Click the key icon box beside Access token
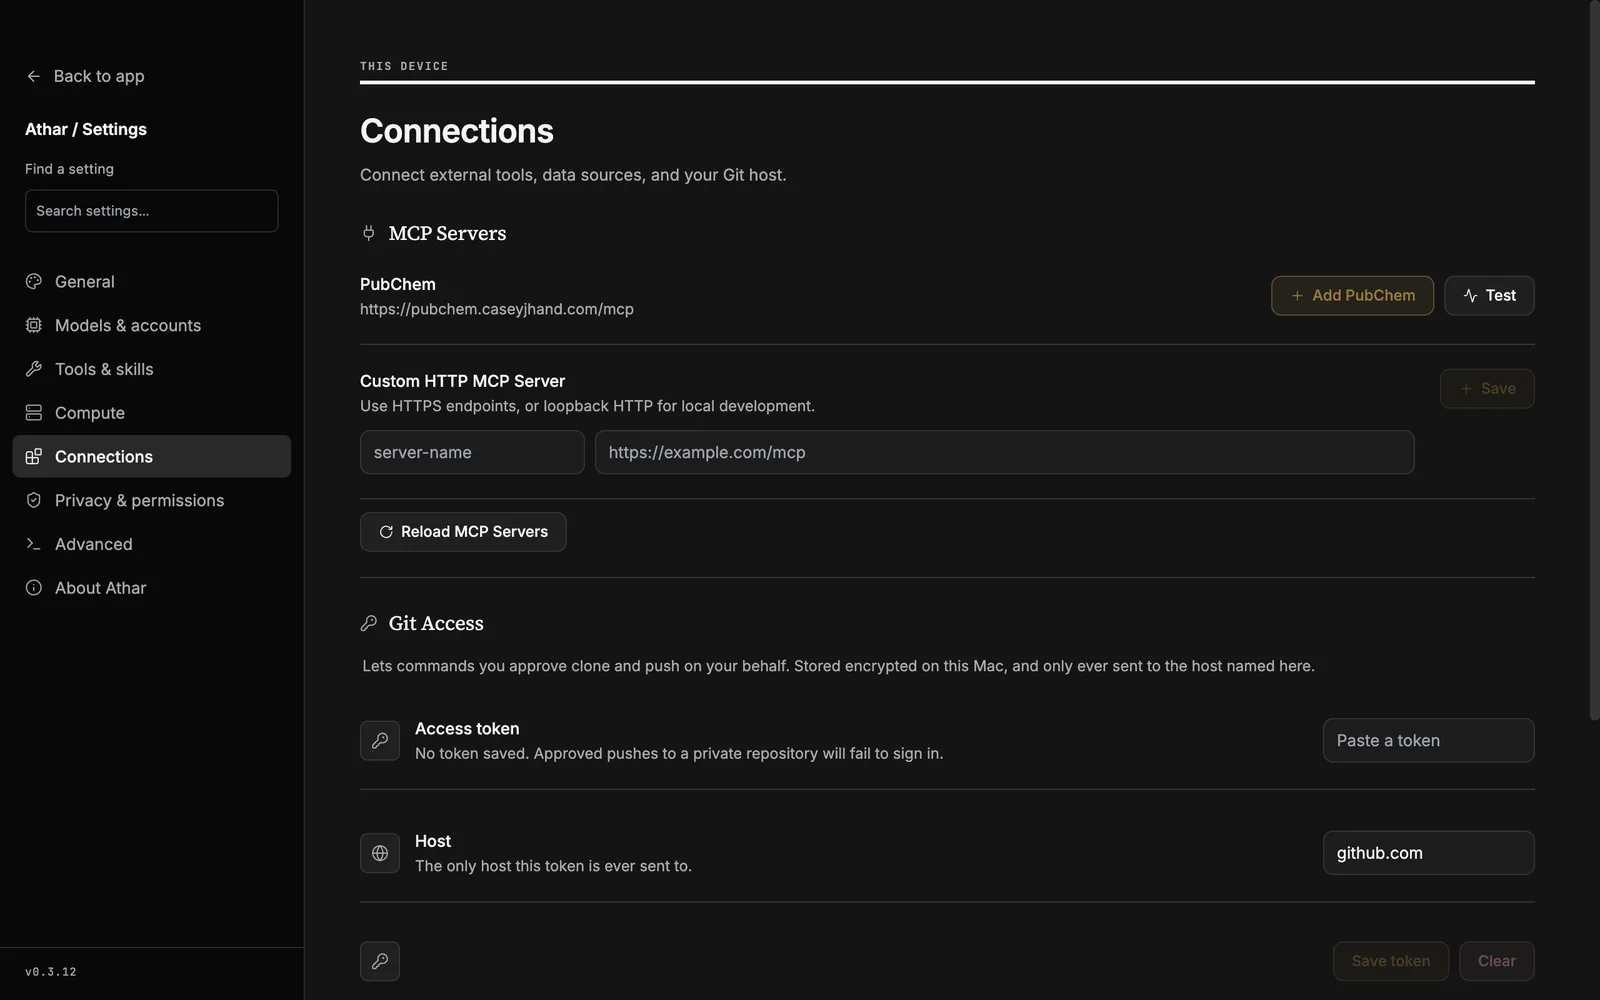This screenshot has width=1600, height=1000. pos(380,741)
